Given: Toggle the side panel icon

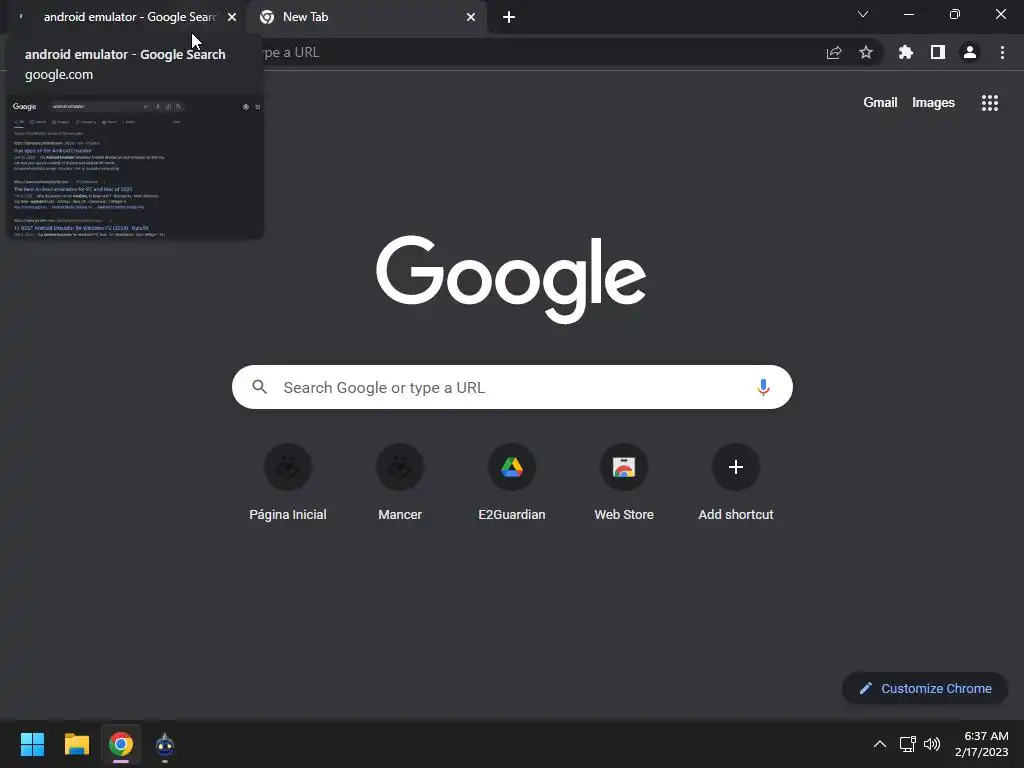Looking at the screenshot, I should [x=938, y=52].
